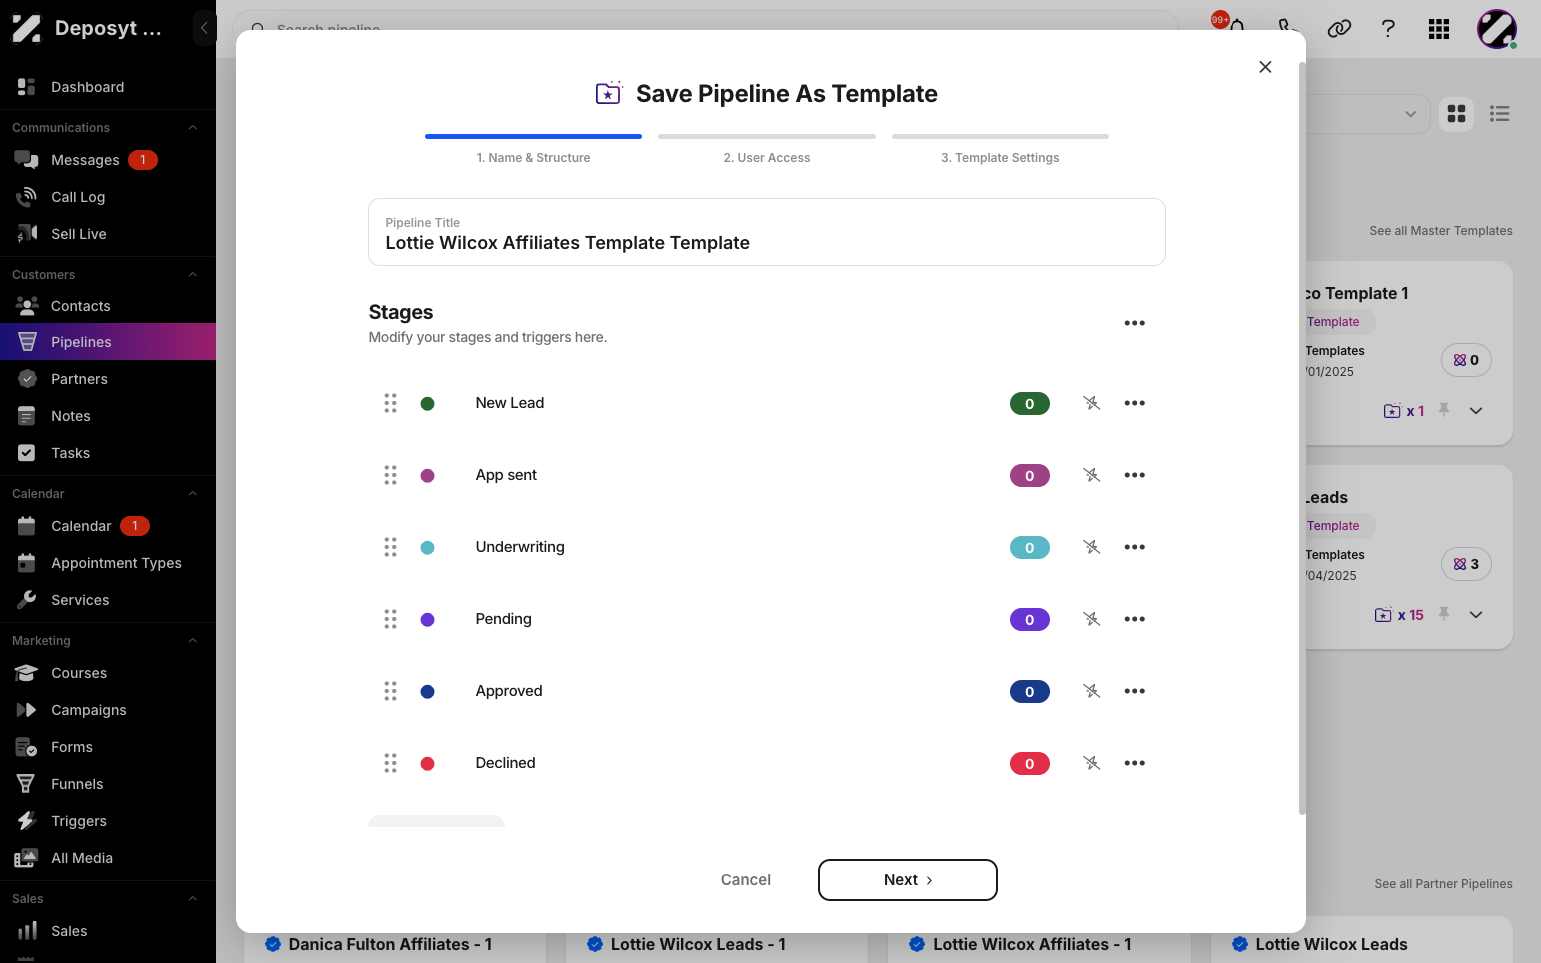Toggle trigger icon for App sent stage
Viewport: 1541px width, 963px height.
[1092, 475]
